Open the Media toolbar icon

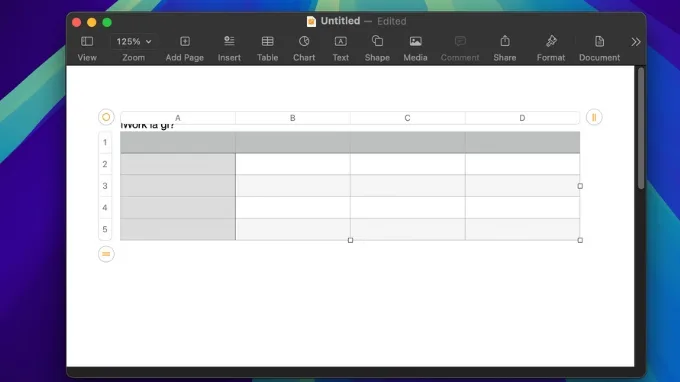click(415, 42)
